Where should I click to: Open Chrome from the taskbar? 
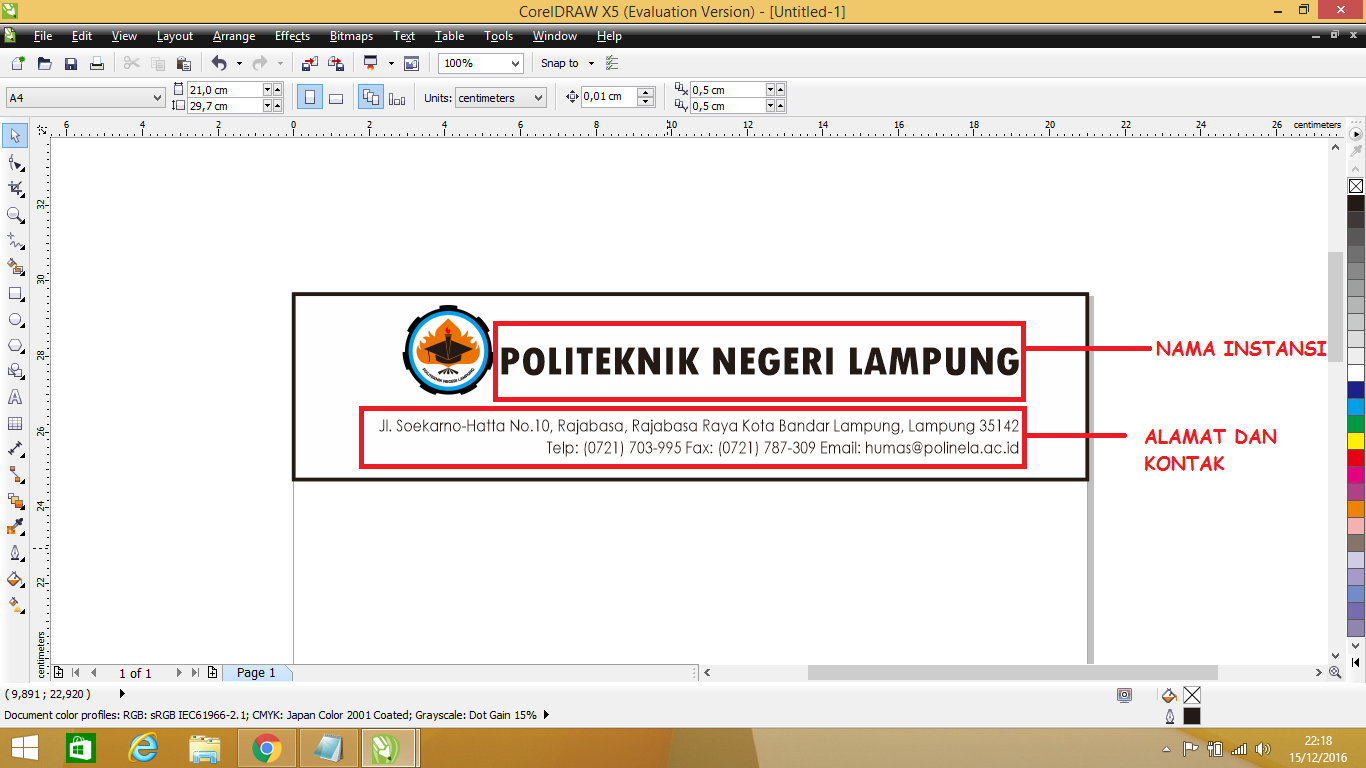[266, 748]
